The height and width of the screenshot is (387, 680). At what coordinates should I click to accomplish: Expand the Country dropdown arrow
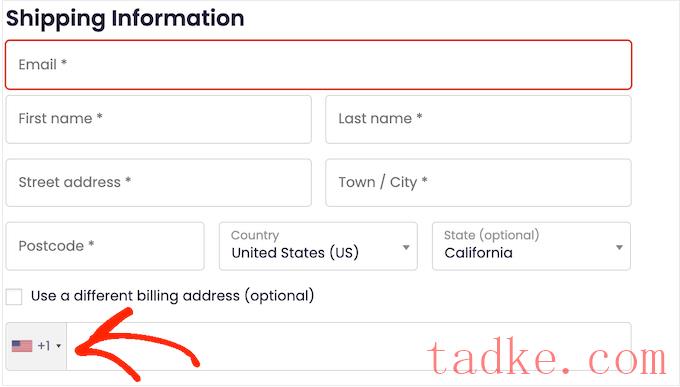pos(406,247)
